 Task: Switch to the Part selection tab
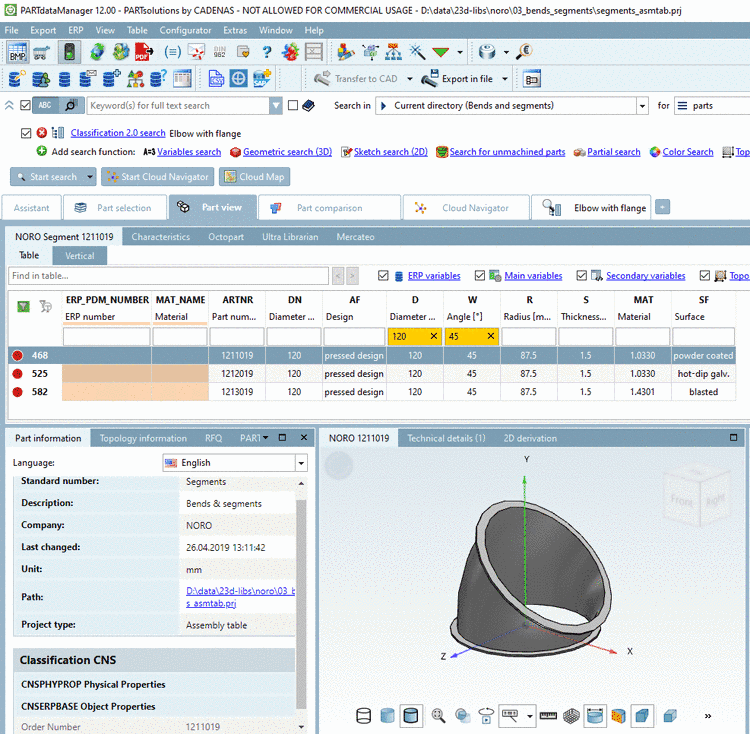[x=115, y=208]
